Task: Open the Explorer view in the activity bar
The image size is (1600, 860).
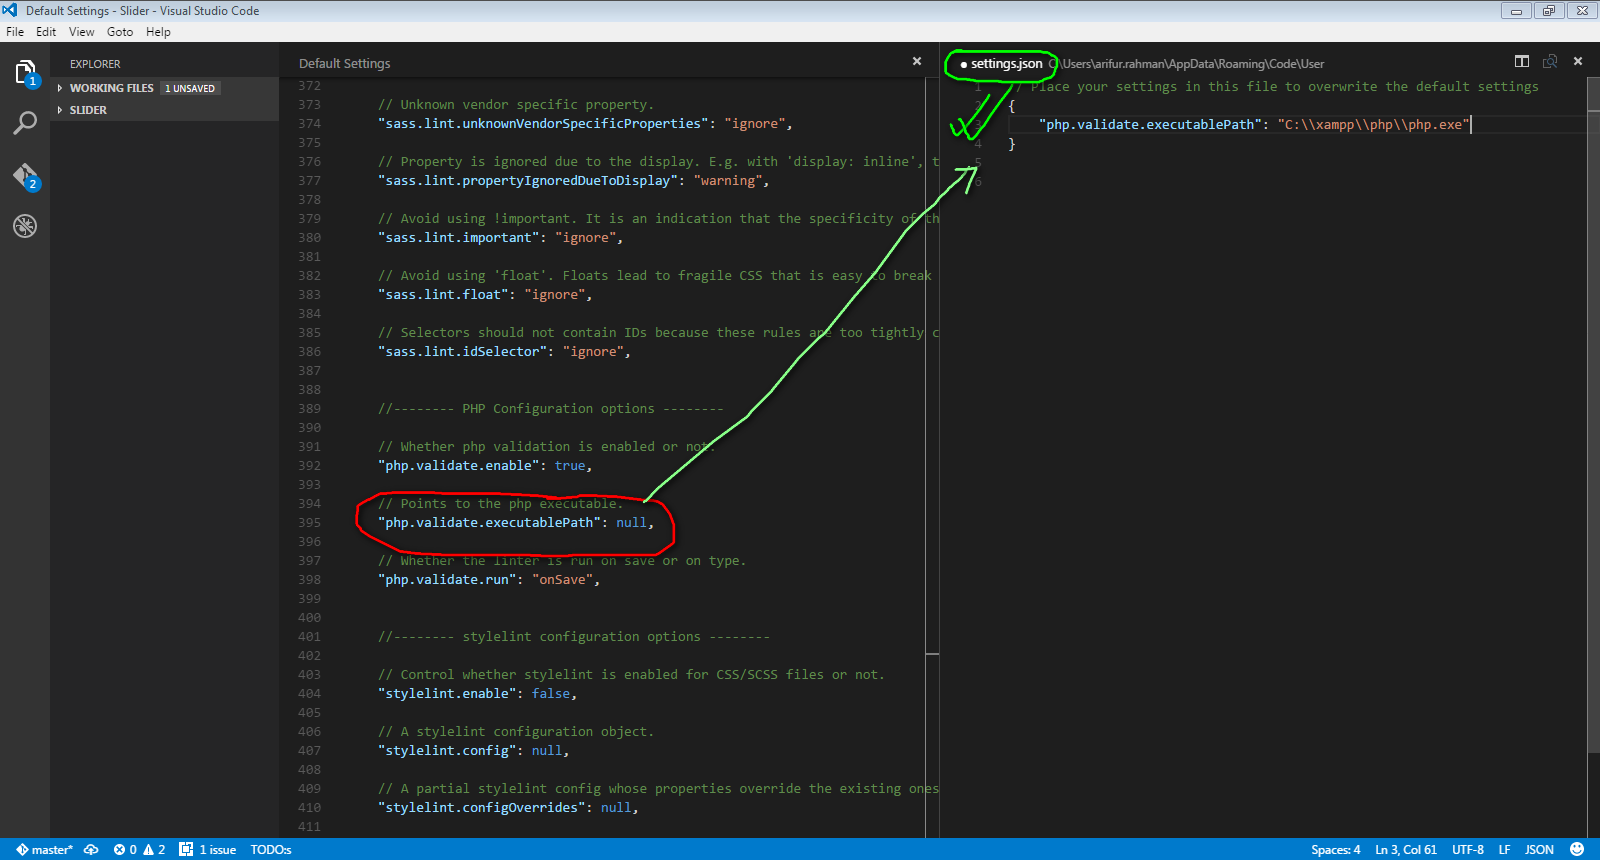Action: (25, 73)
